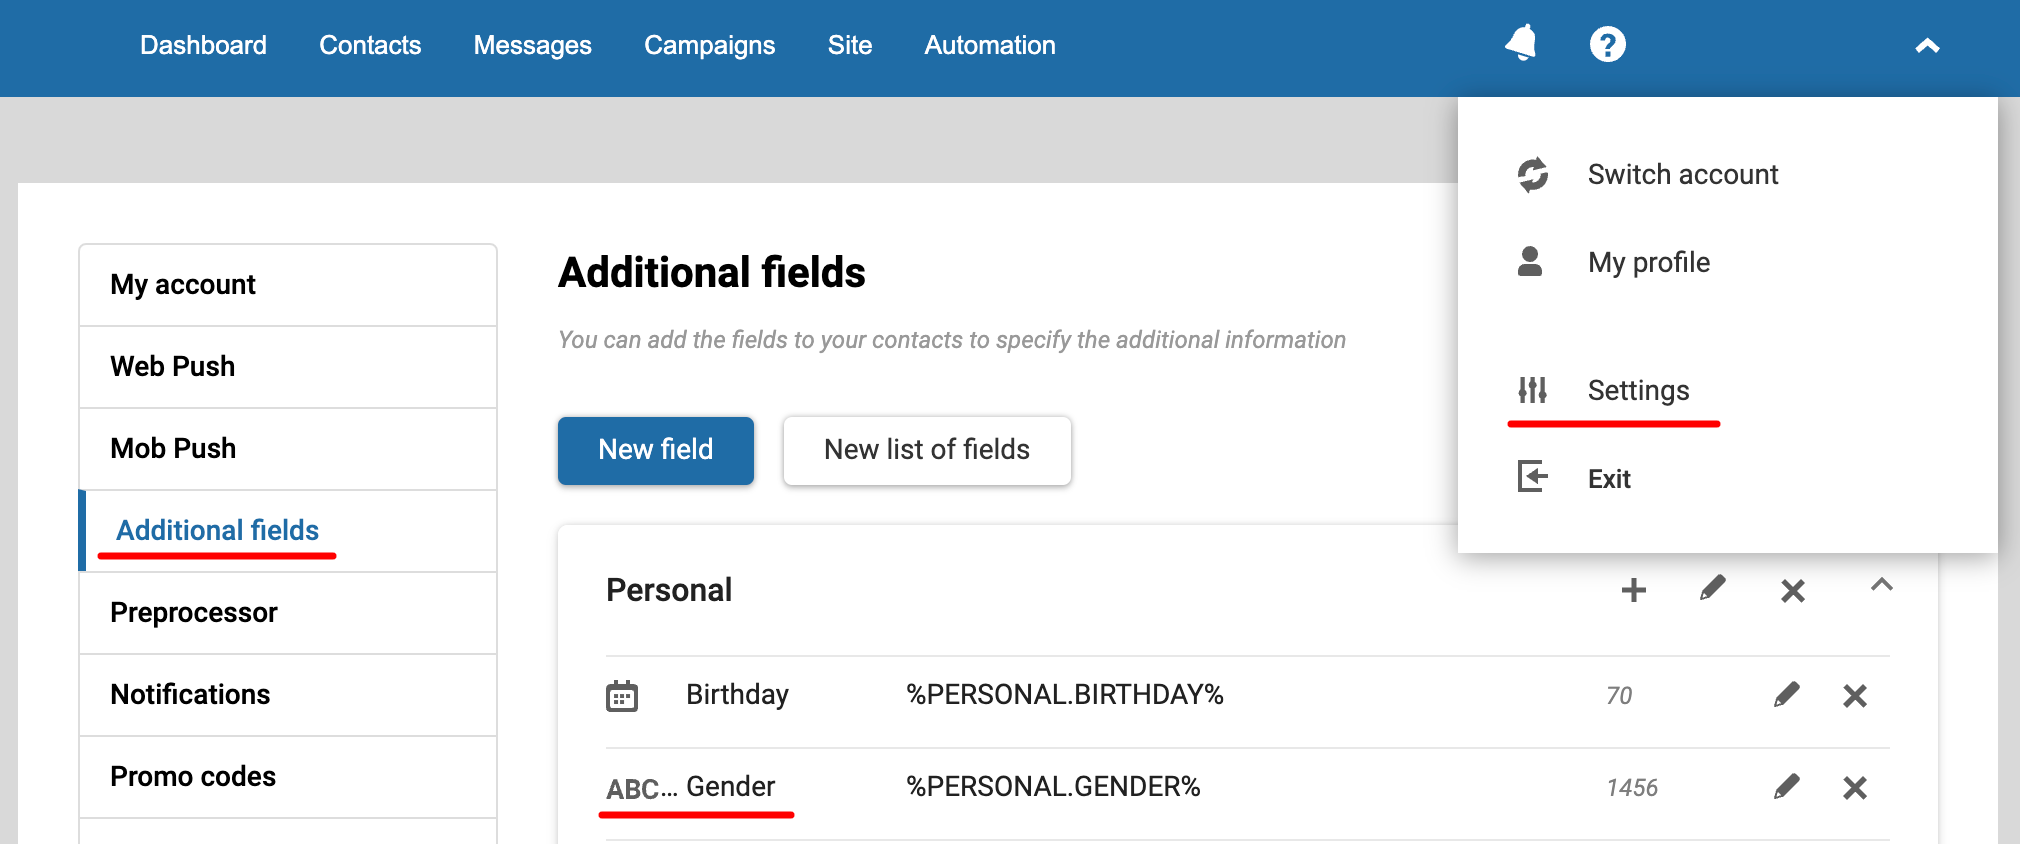Open the Campaigns navigation tab
Viewport: 2020px width, 844px height.
tap(709, 45)
